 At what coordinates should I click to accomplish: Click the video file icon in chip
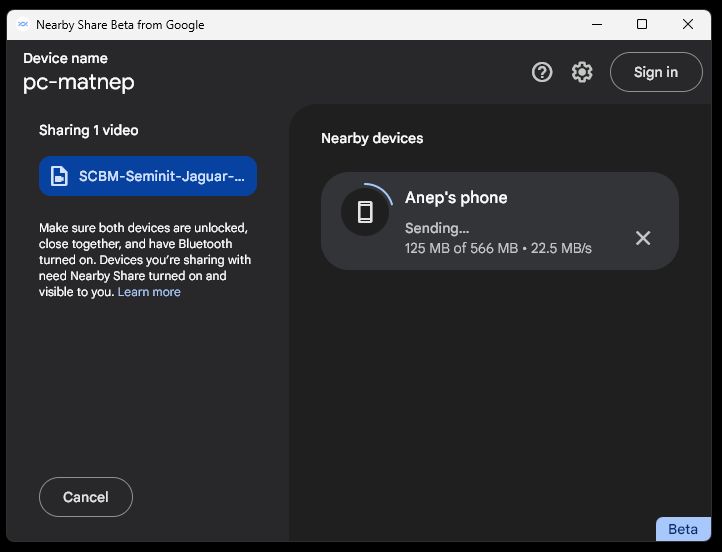click(59, 176)
